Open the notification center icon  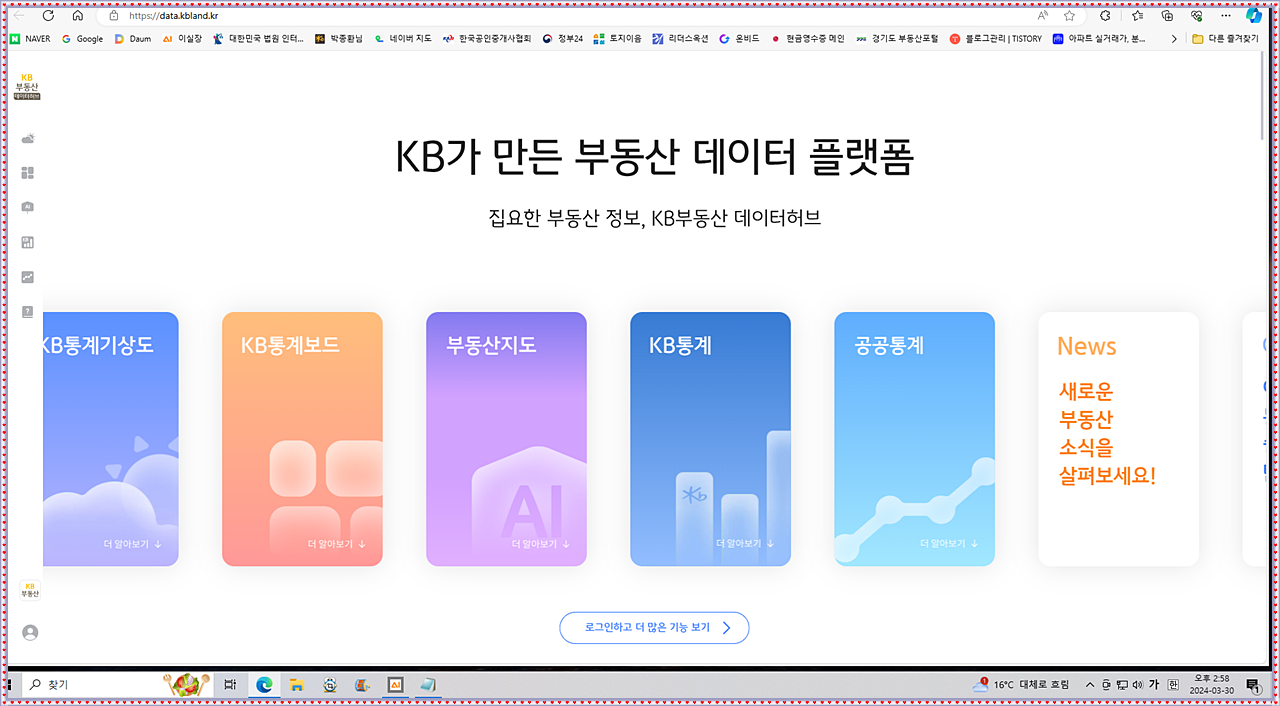click(x=1253, y=685)
